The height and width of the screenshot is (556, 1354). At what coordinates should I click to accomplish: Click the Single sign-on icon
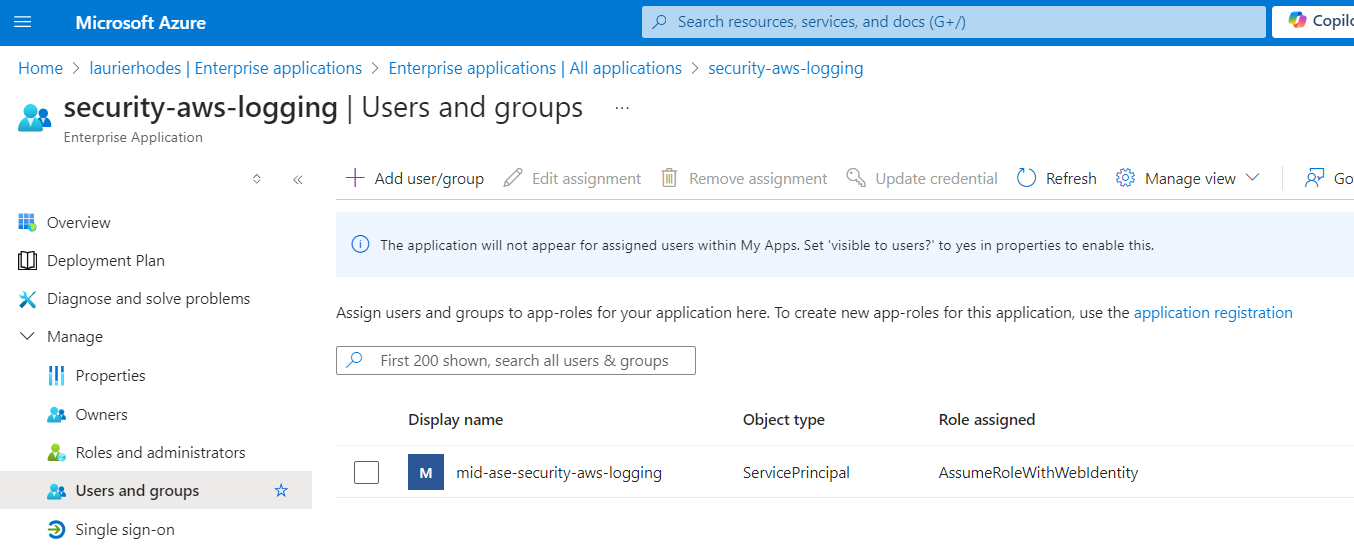click(x=57, y=529)
